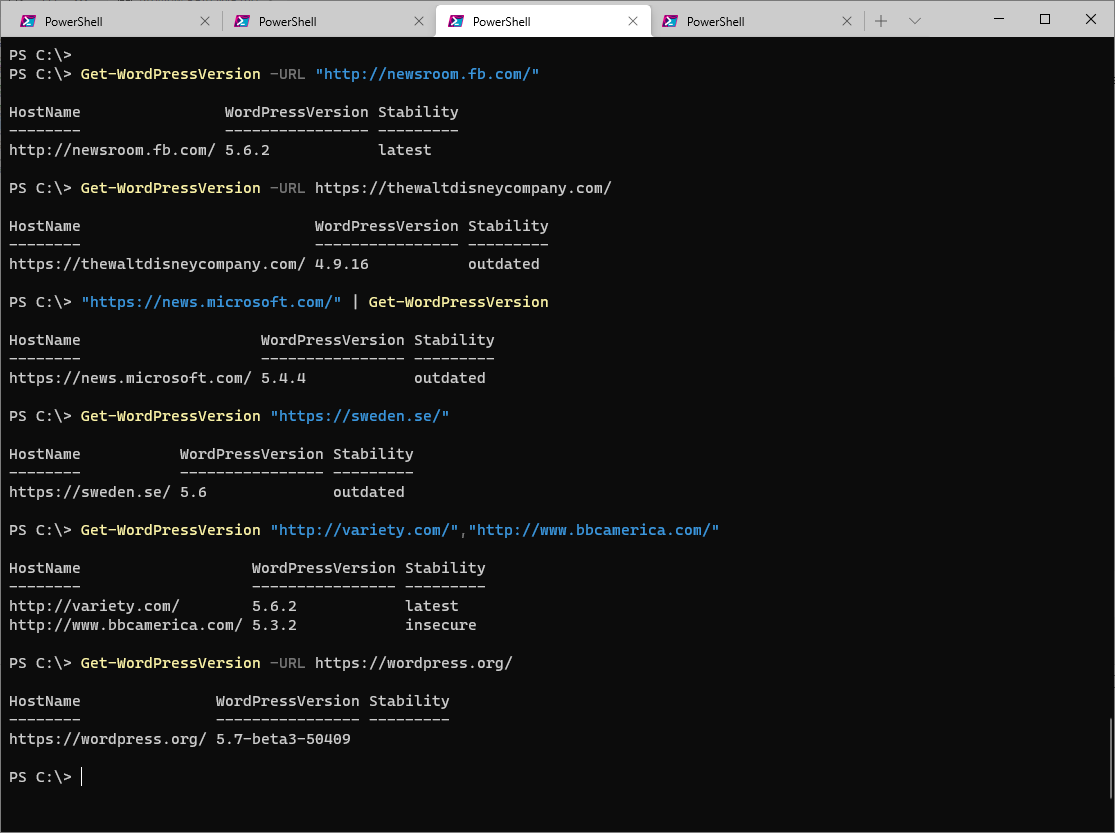The image size is (1115, 833).
Task: Click the HostName header above https://sweden.se/
Action: (45, 454)
